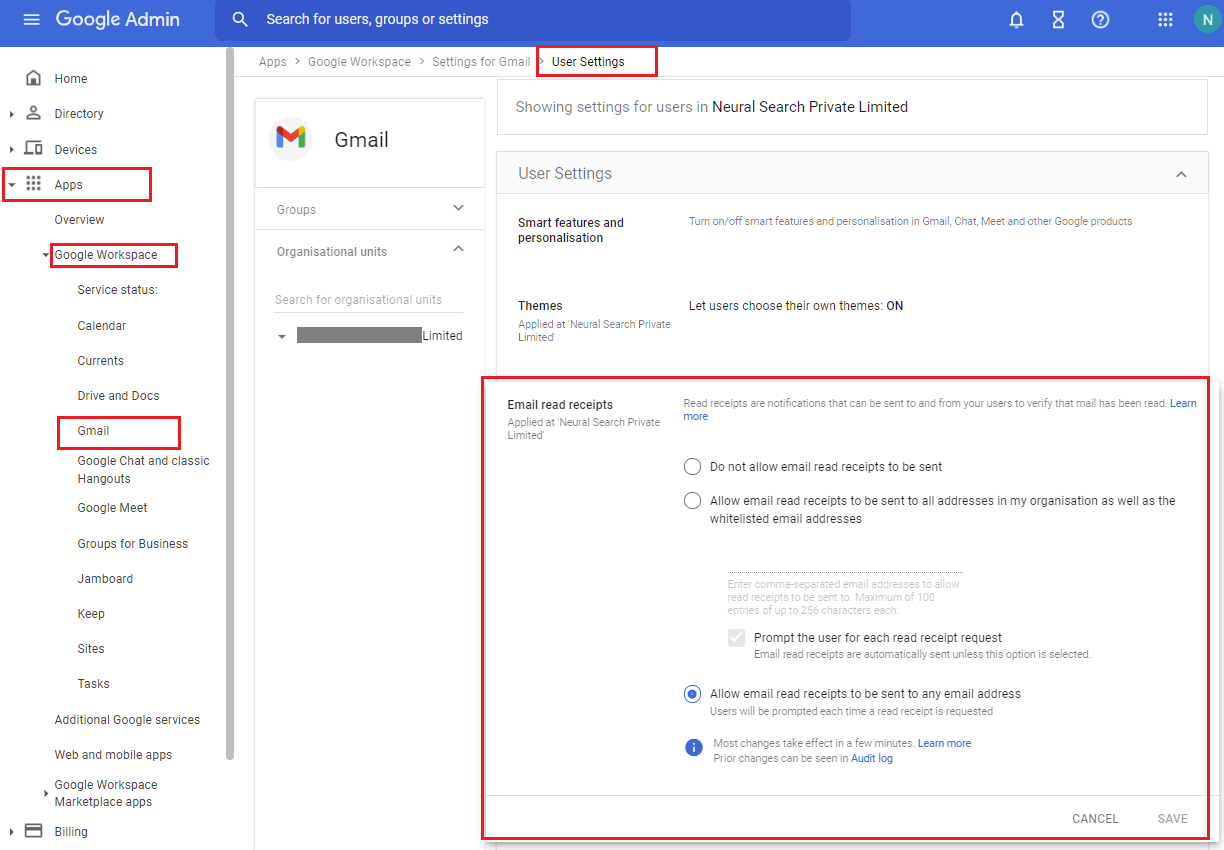1224x850 pixels.
Task: Open the hamburger main menu
Action: pos(32,19)
